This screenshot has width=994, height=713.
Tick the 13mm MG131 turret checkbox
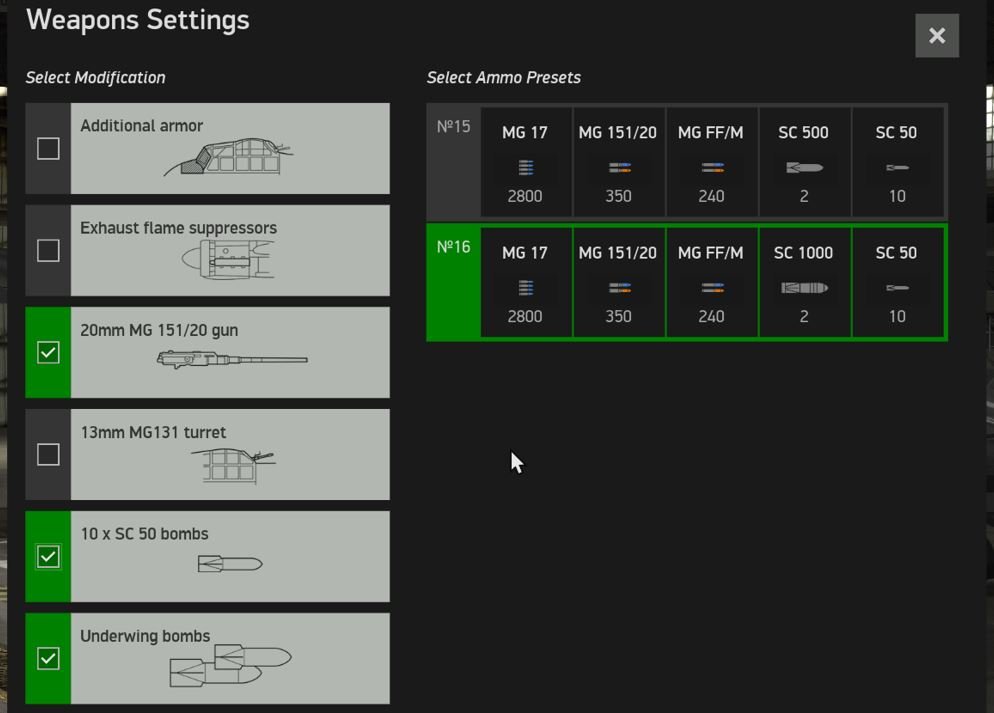(48, 454)
